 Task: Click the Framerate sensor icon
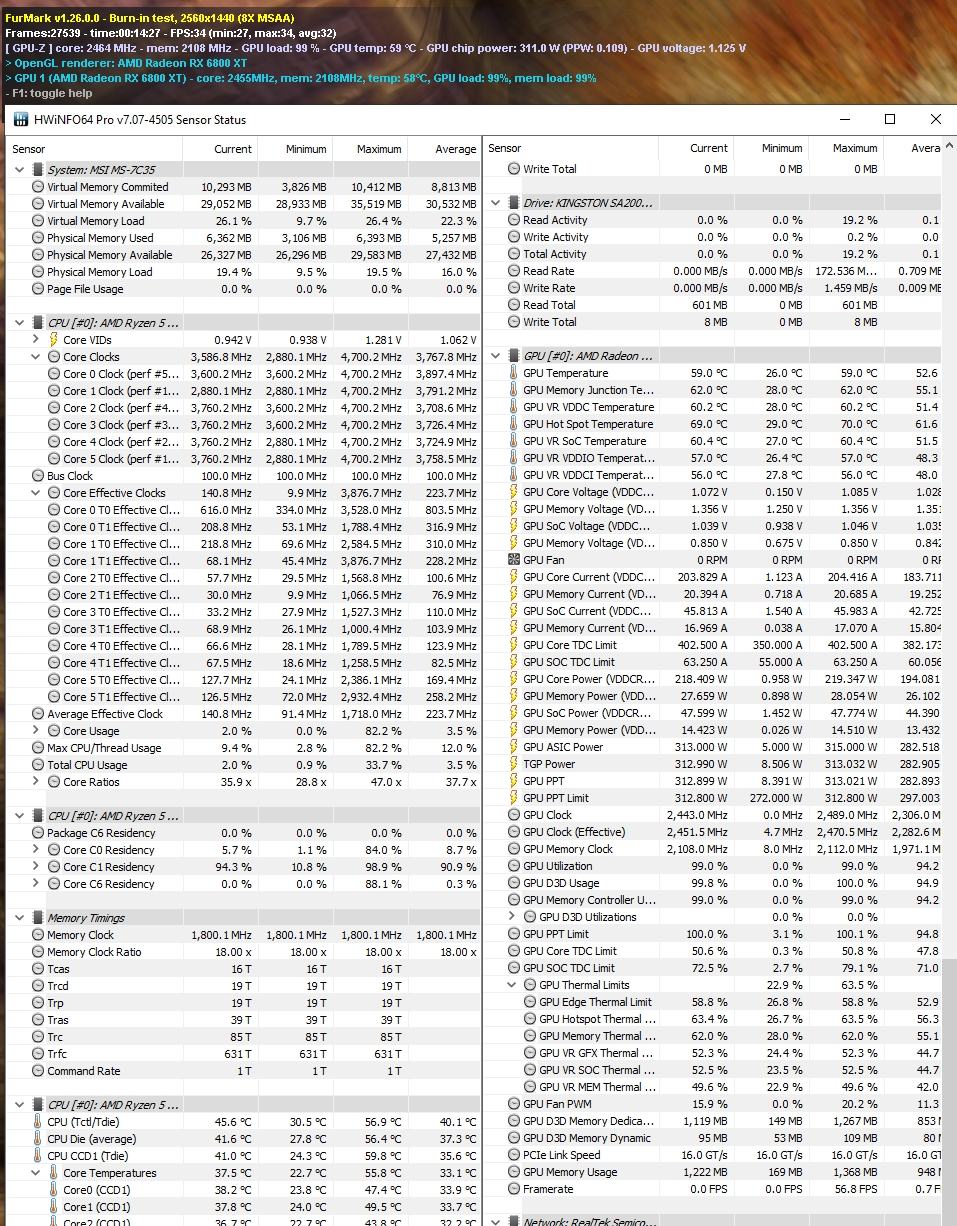pos(514,1189)
